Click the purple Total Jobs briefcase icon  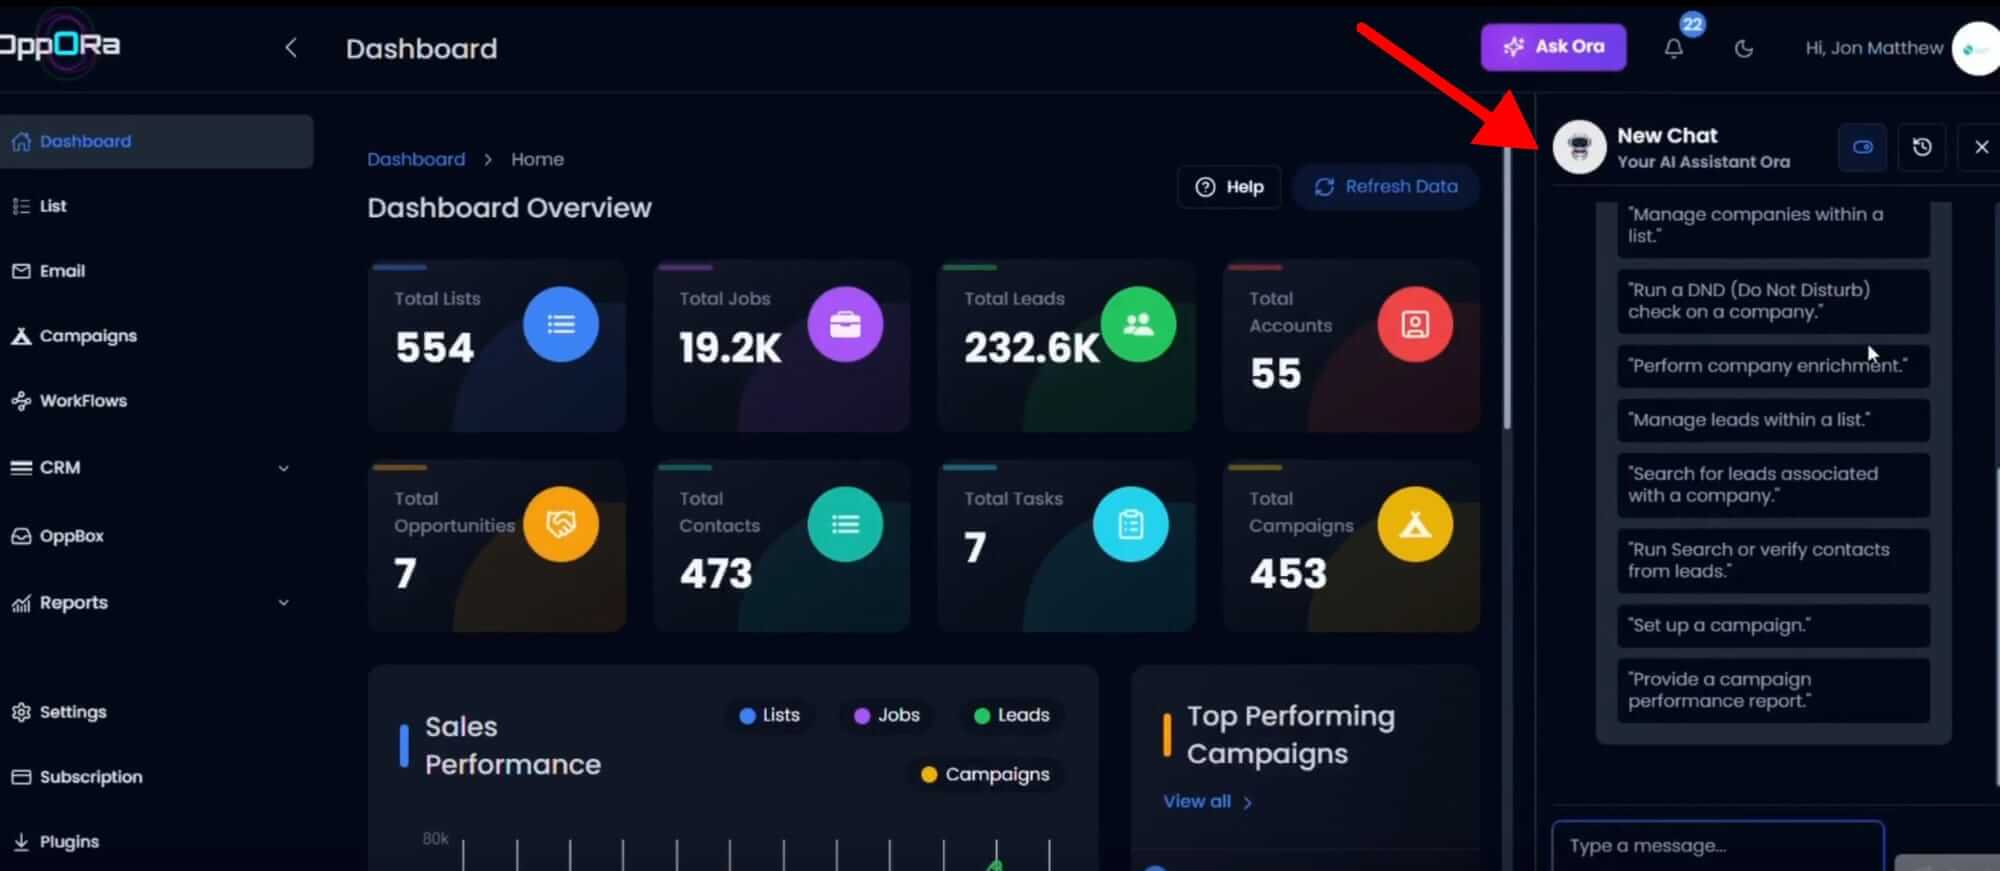pyautogui.click(x=845, y=324)
